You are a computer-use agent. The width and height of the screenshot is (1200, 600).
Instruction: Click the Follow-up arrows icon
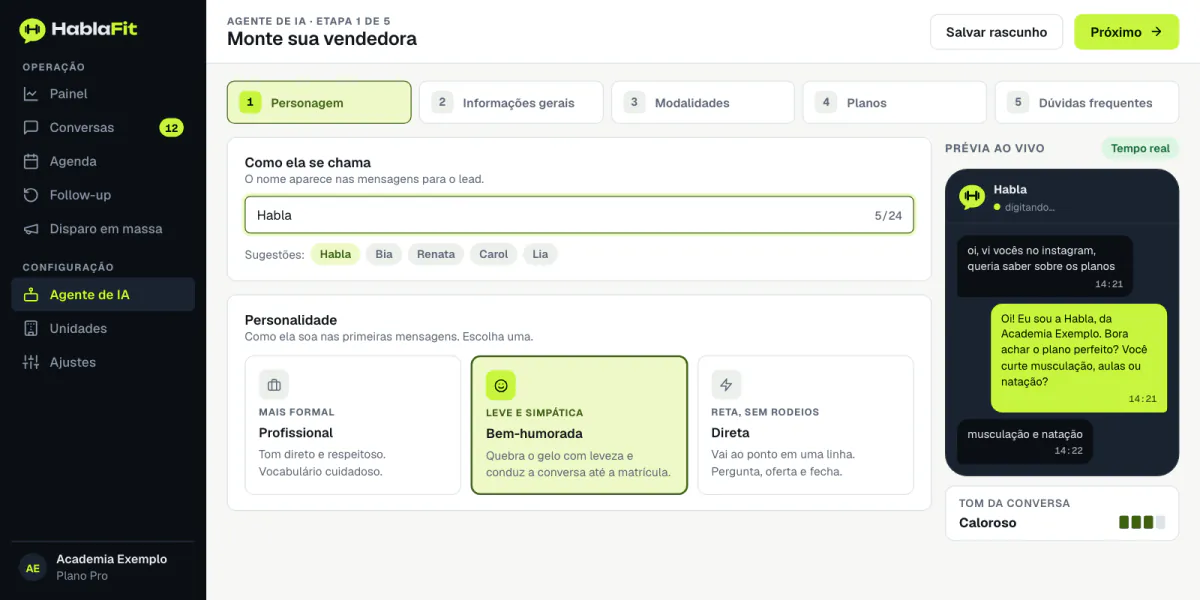point(31,195)
